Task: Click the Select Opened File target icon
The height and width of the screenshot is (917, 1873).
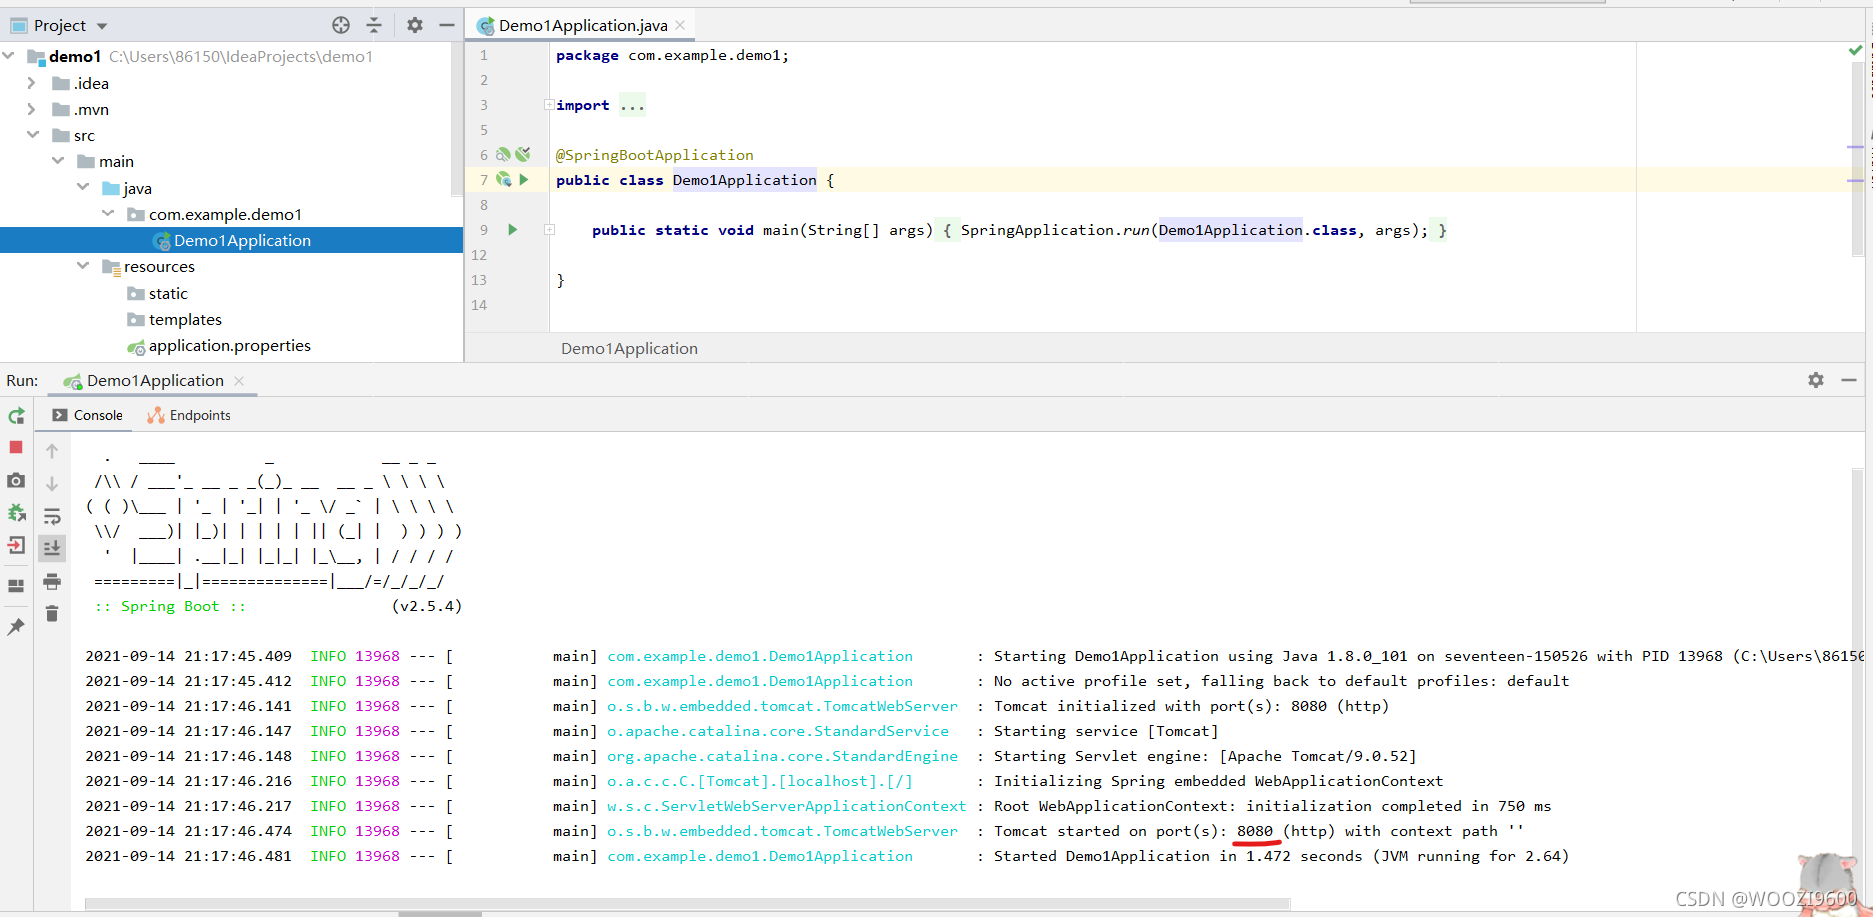Action: [x=341, y=25]
